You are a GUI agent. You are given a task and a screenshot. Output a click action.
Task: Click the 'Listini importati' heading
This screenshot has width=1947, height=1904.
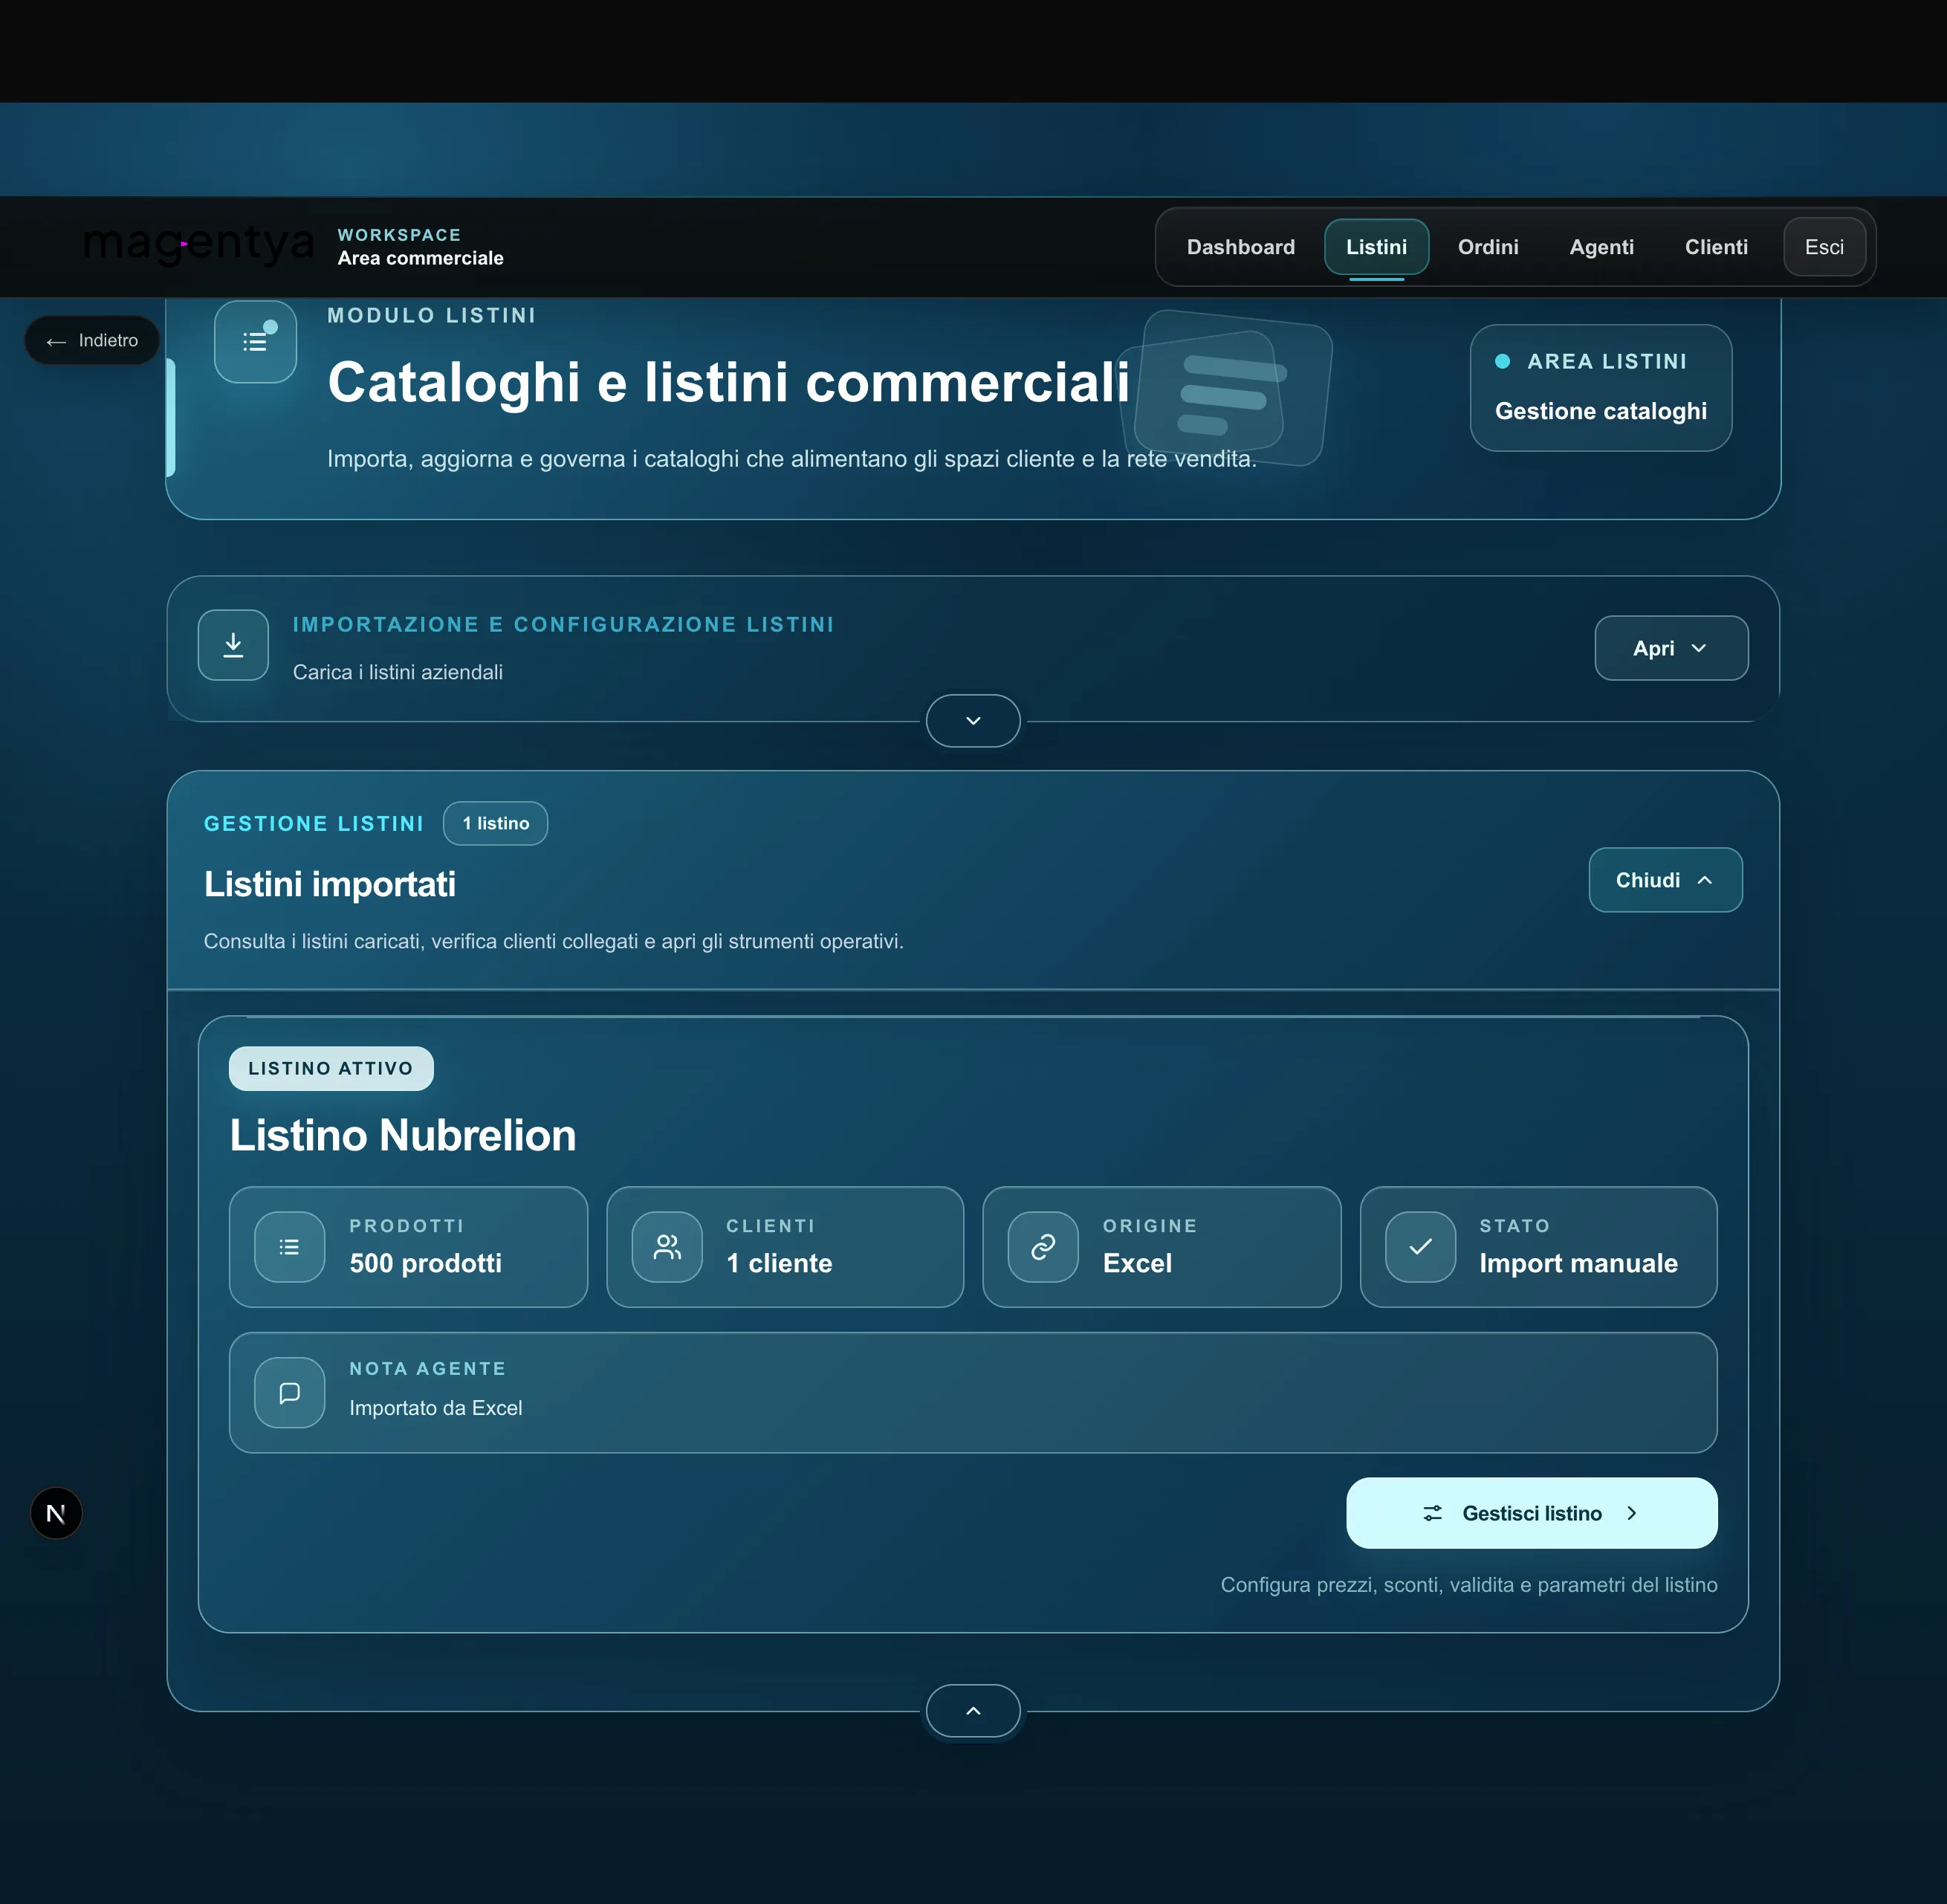click(330, 884)
